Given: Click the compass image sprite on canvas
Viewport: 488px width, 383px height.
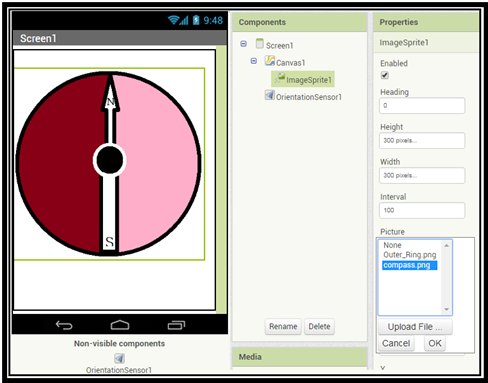Looking at the screenshot, I should click(109, 164).
